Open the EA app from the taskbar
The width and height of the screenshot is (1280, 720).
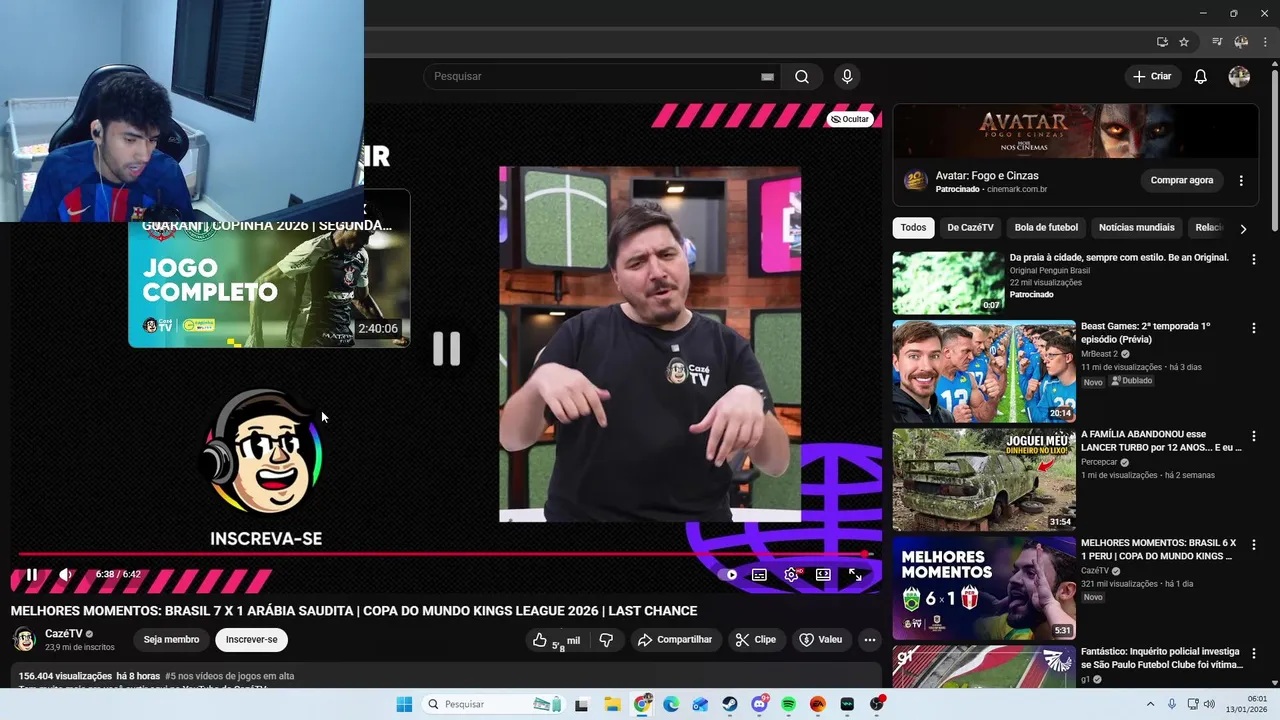[x=817, y=704]
